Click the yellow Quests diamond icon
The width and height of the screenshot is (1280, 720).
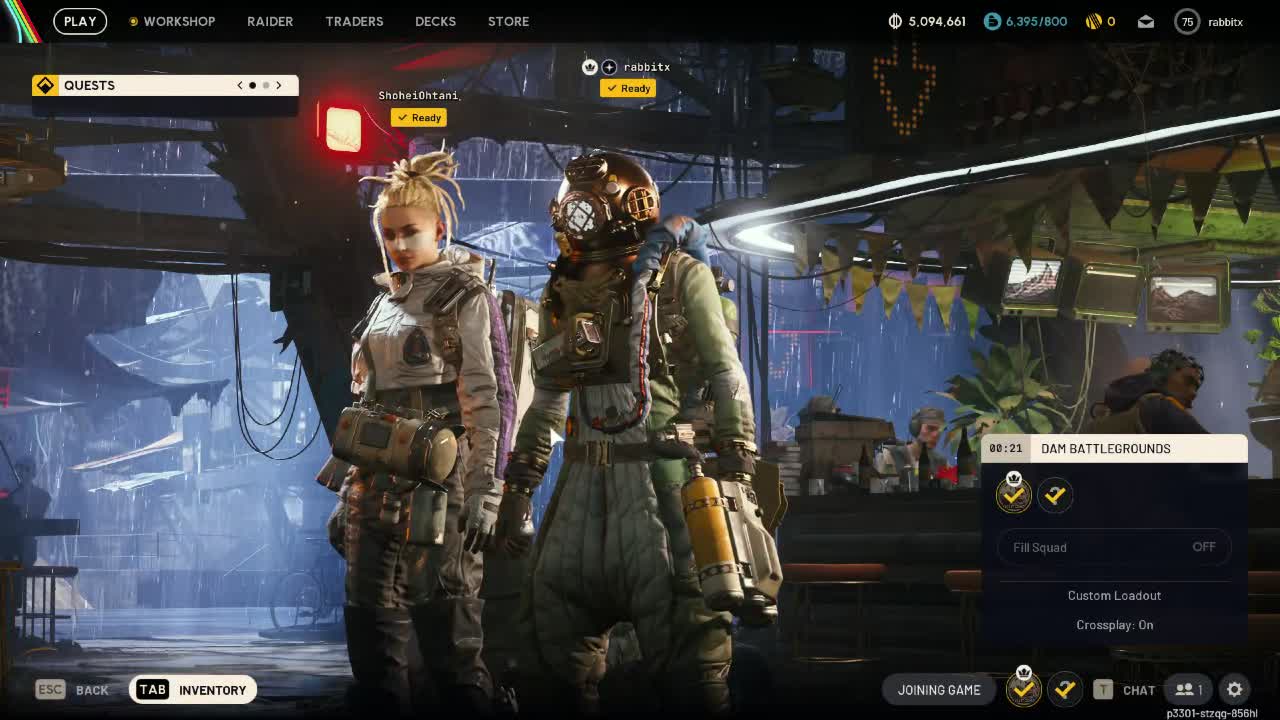(46, 85)
